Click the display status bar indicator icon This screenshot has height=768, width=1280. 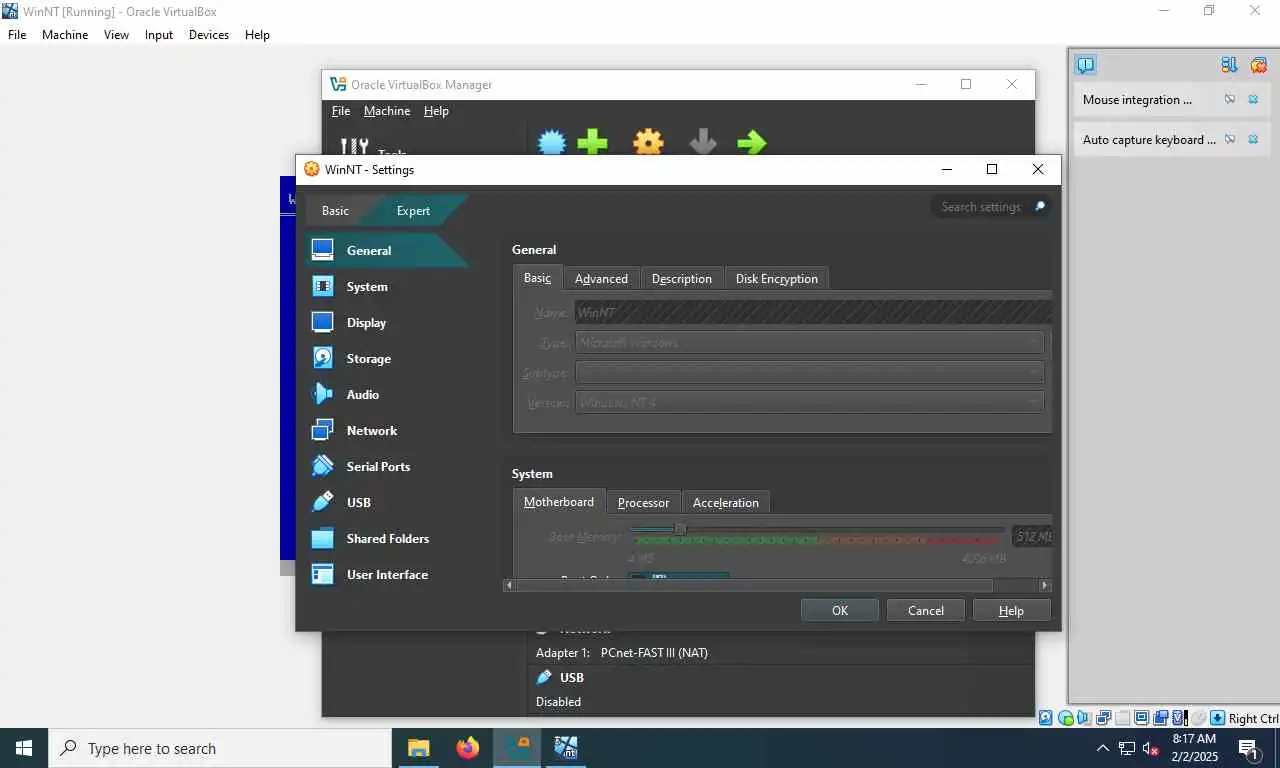[x=1141, y=718]
